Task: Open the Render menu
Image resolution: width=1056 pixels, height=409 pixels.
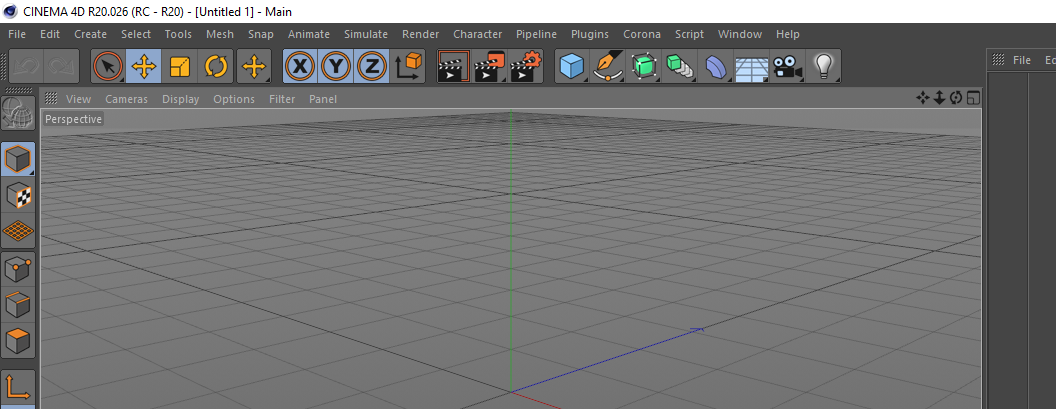Action: tap(420, 34)
